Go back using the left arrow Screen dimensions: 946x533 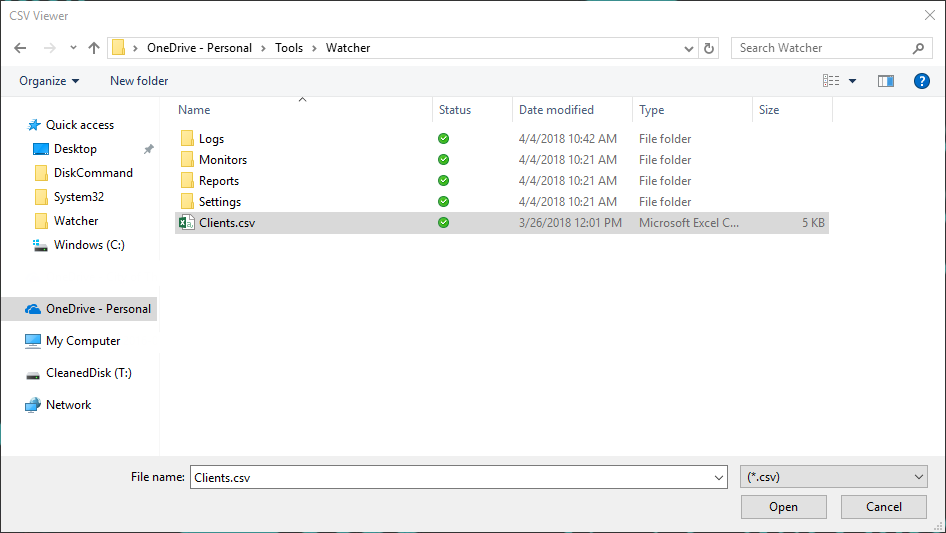click(x=20, y=48)
